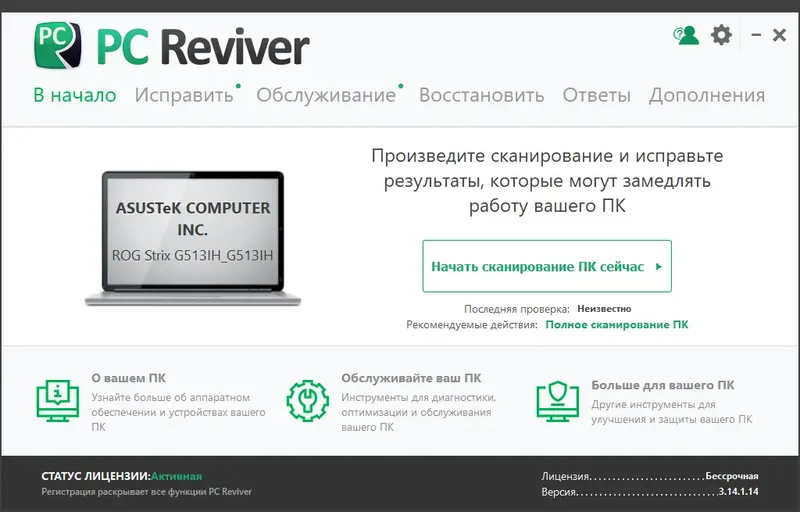This screenshot has width=800, height=512.
Task: Click the shield monitor icon
Action: 558,401
